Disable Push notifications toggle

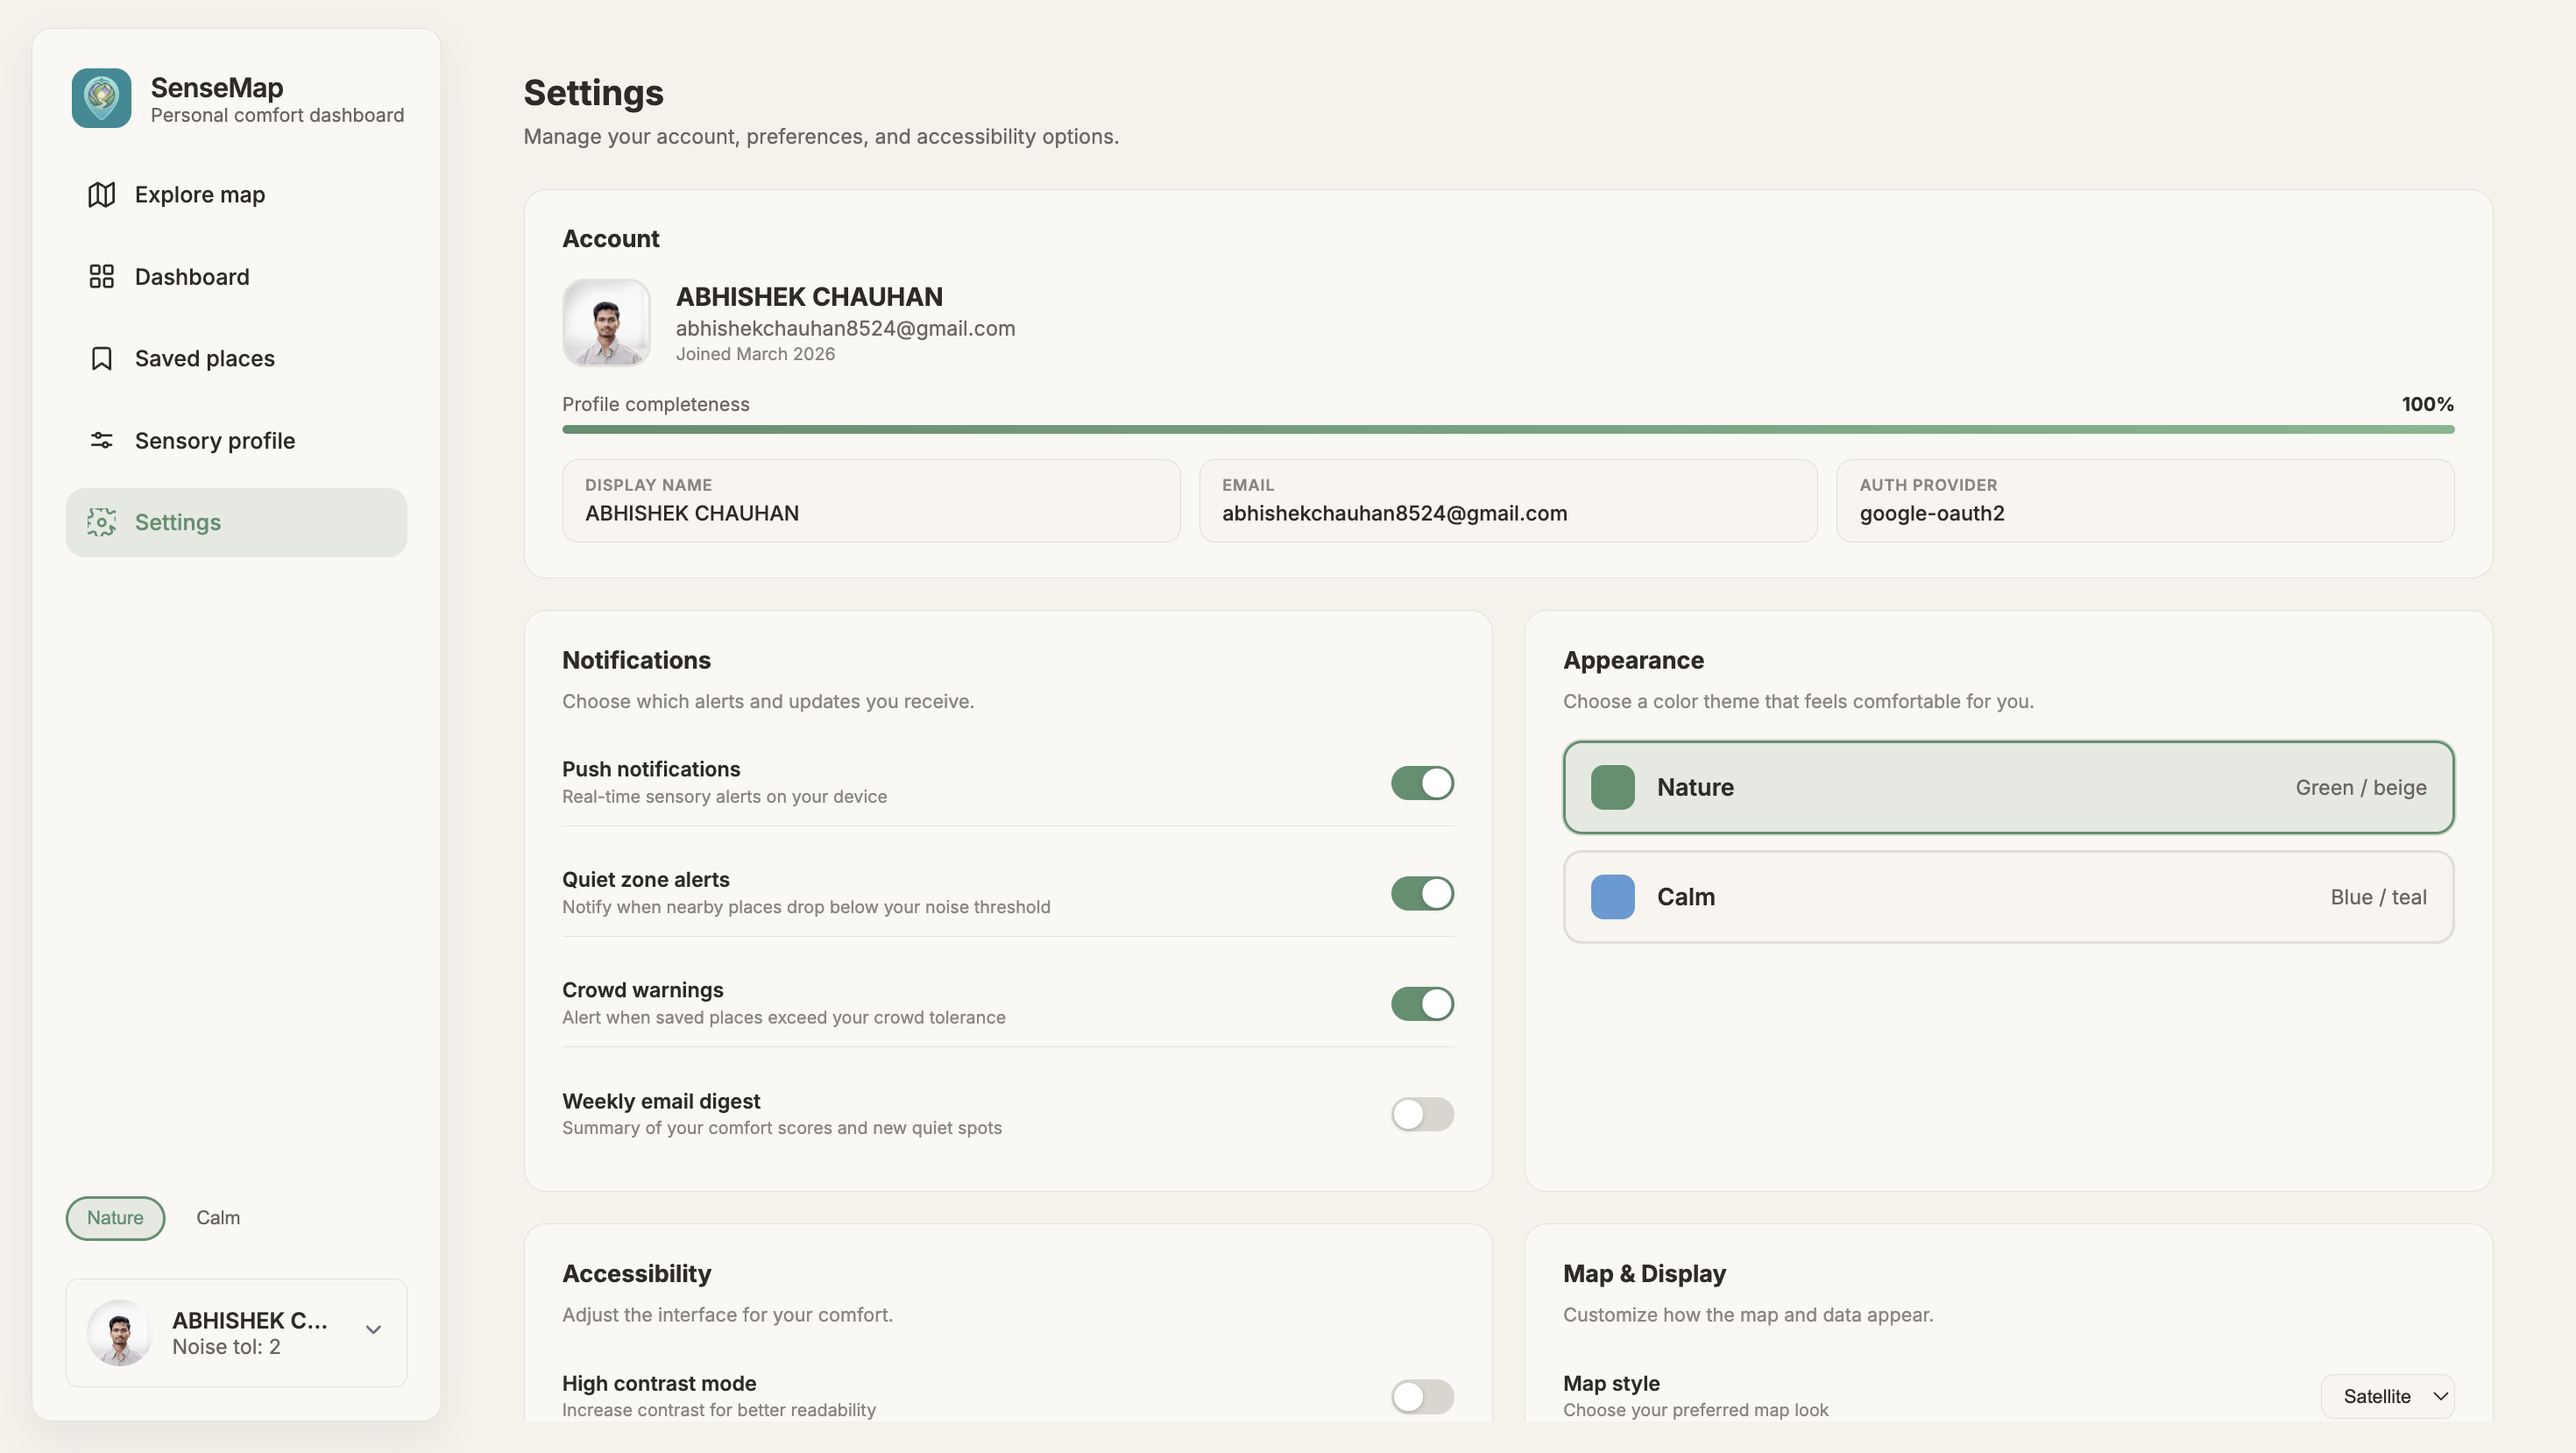1421,783
